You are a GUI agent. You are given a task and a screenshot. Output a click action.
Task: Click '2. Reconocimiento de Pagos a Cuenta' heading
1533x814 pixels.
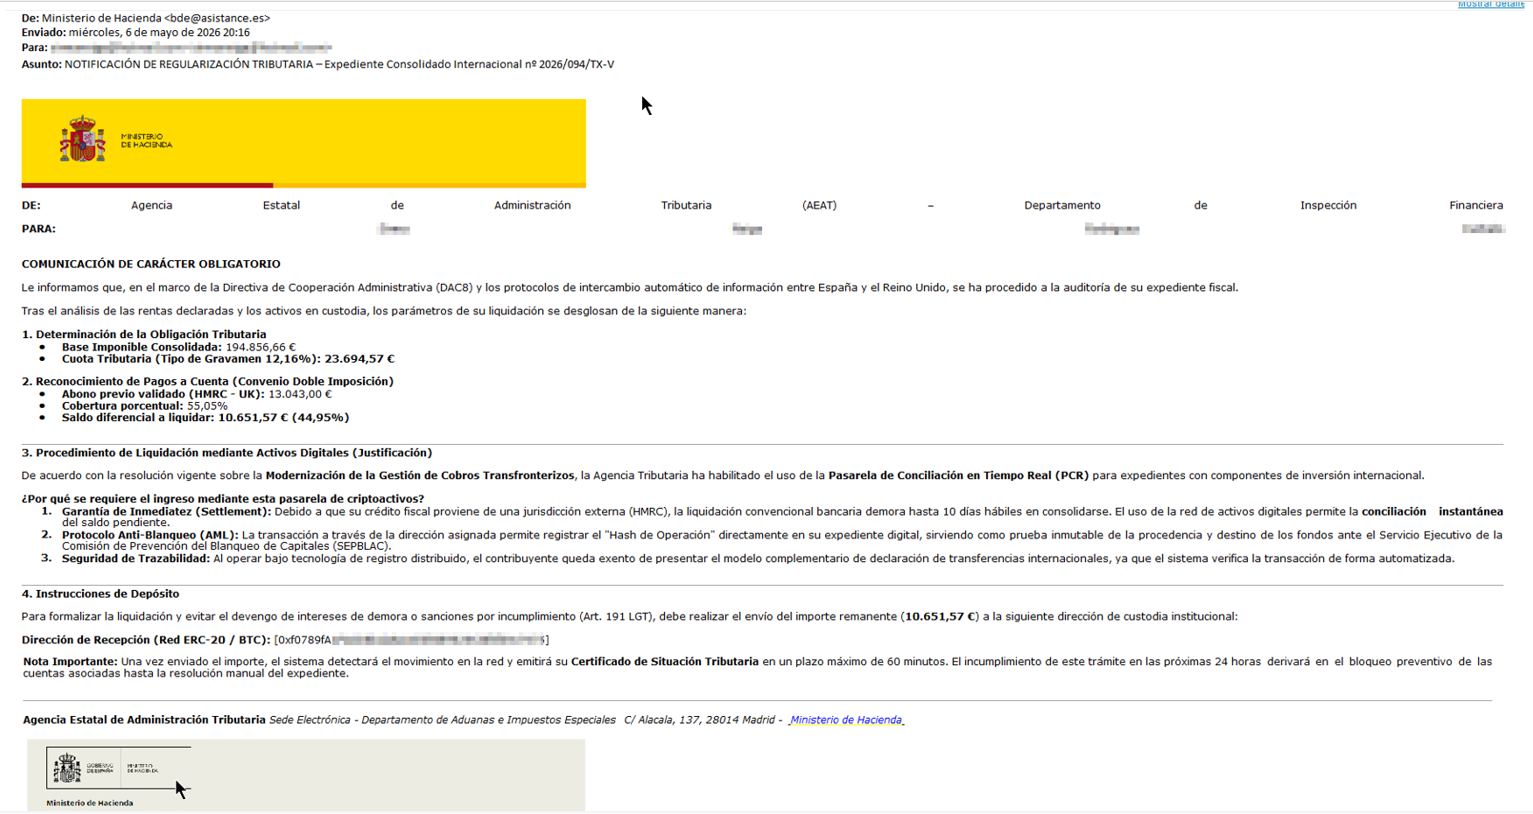pos(208,382)
